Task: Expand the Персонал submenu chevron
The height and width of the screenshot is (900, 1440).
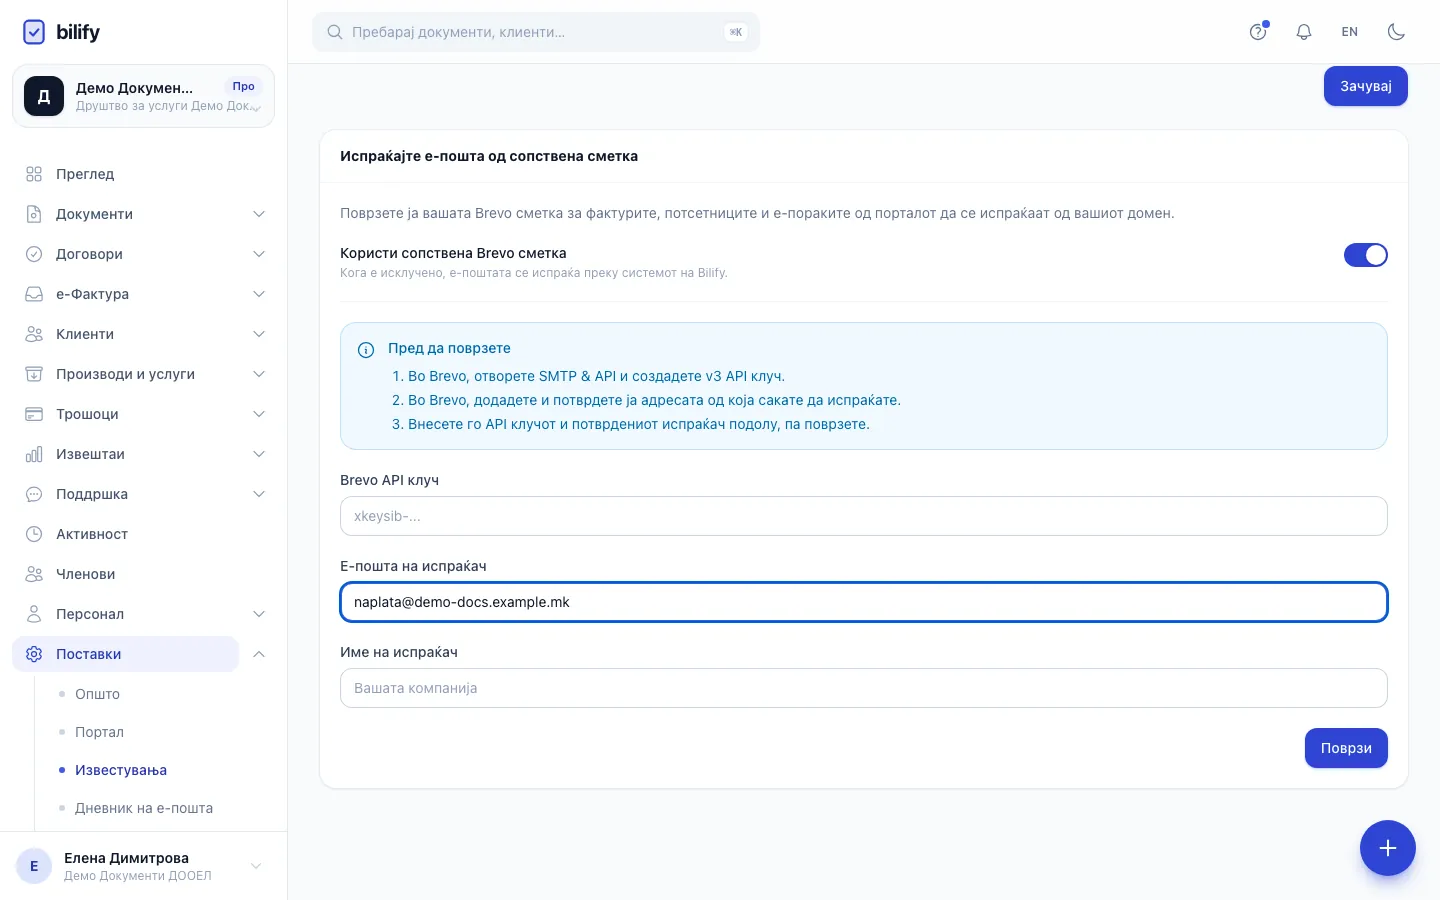Action: click(x=259, y=614)
